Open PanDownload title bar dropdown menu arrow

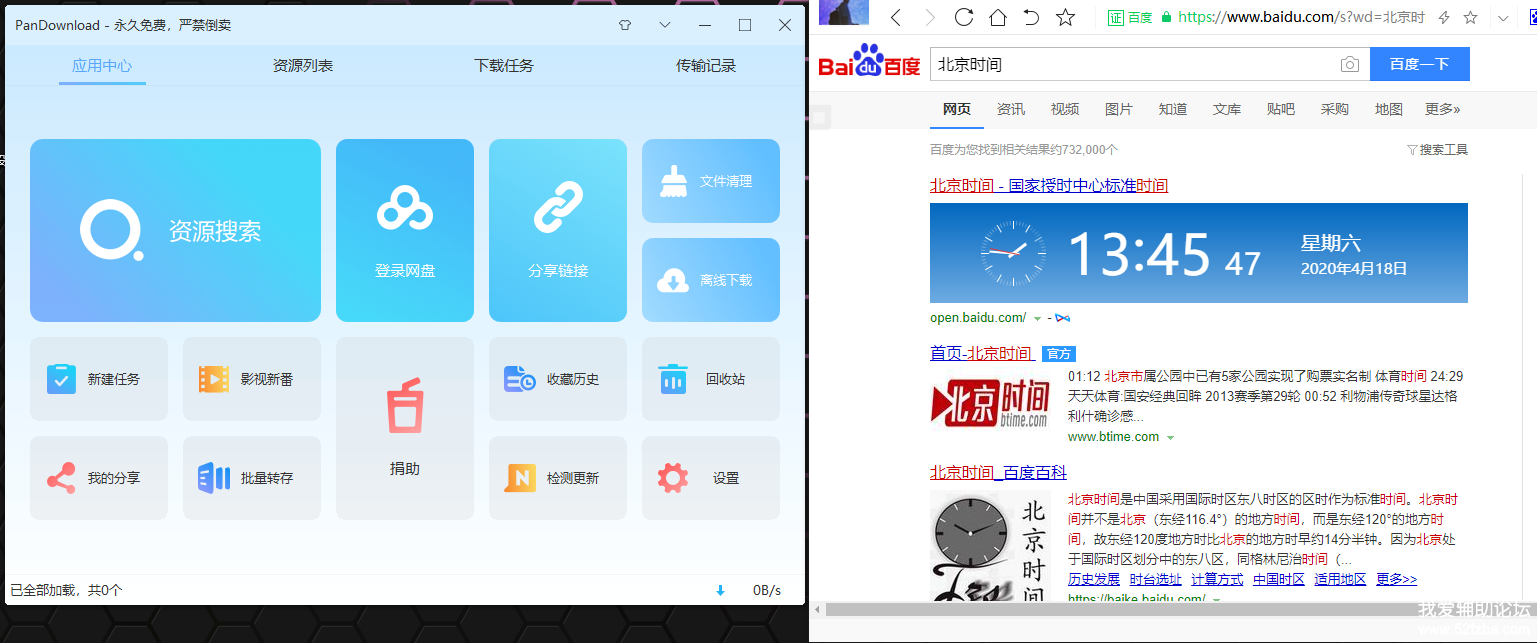click(x=665, y=25)
